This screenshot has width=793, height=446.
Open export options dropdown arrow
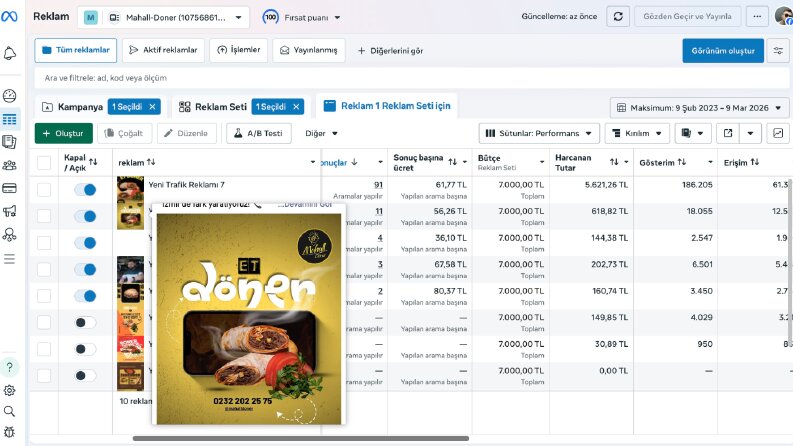(751, 133)
